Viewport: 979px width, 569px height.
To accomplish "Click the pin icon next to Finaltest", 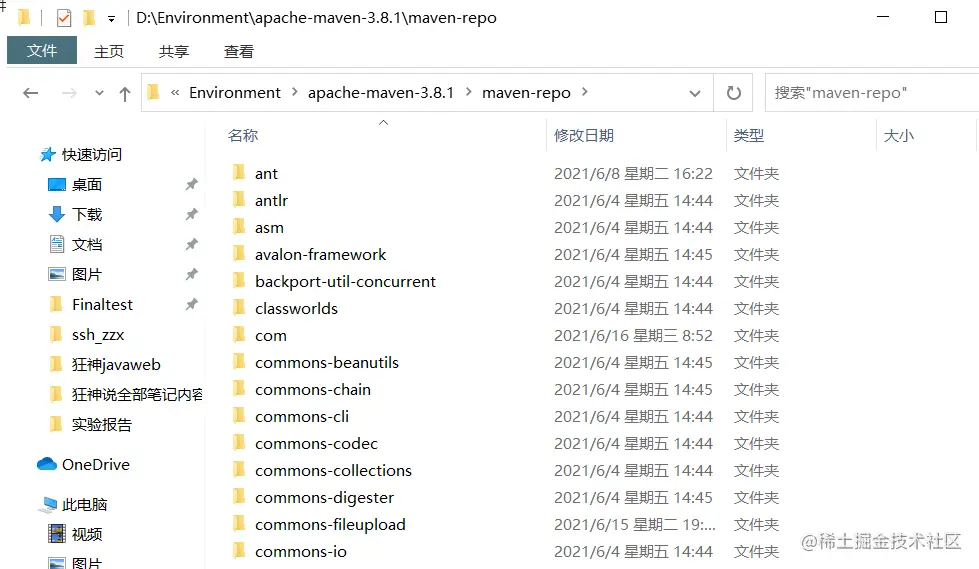I will coord(192,304).
